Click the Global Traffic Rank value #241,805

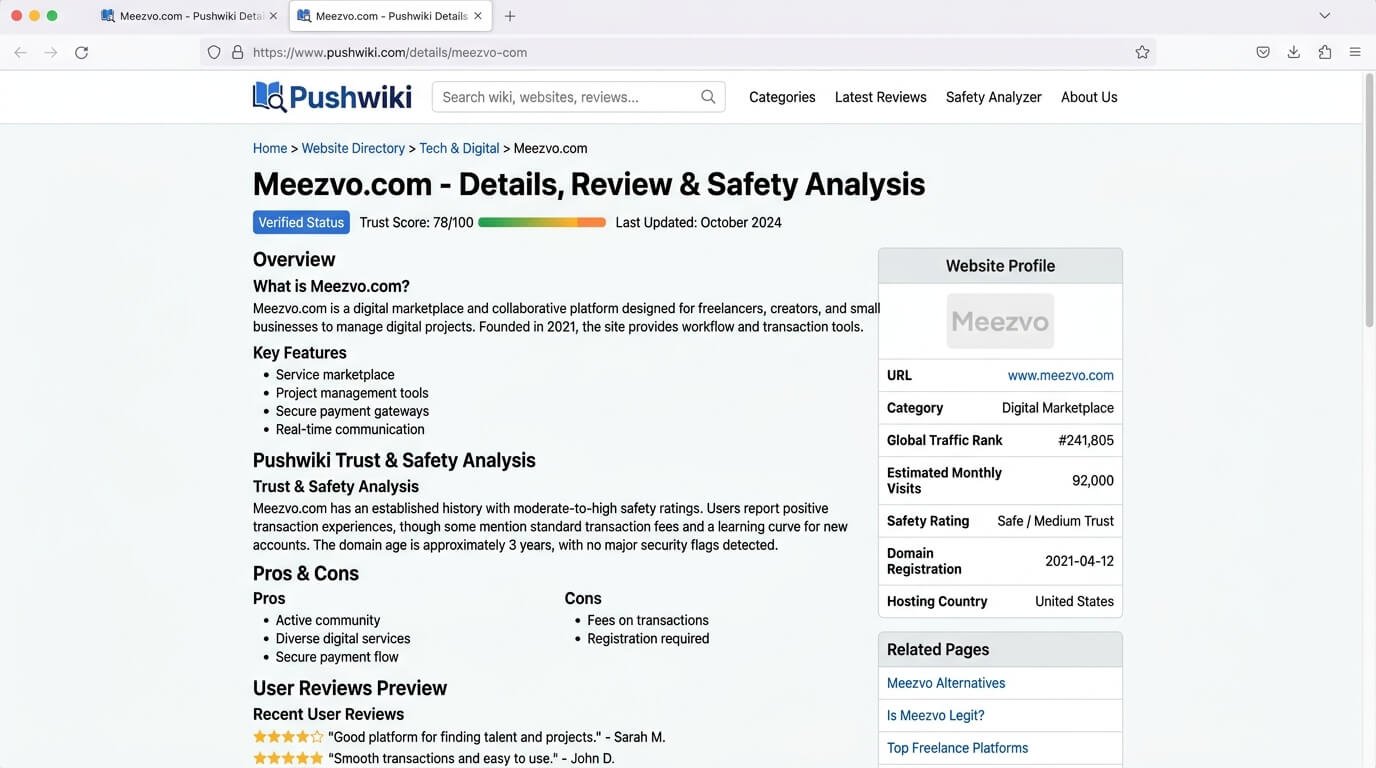pyautogui.click(x=1086, y=440)
